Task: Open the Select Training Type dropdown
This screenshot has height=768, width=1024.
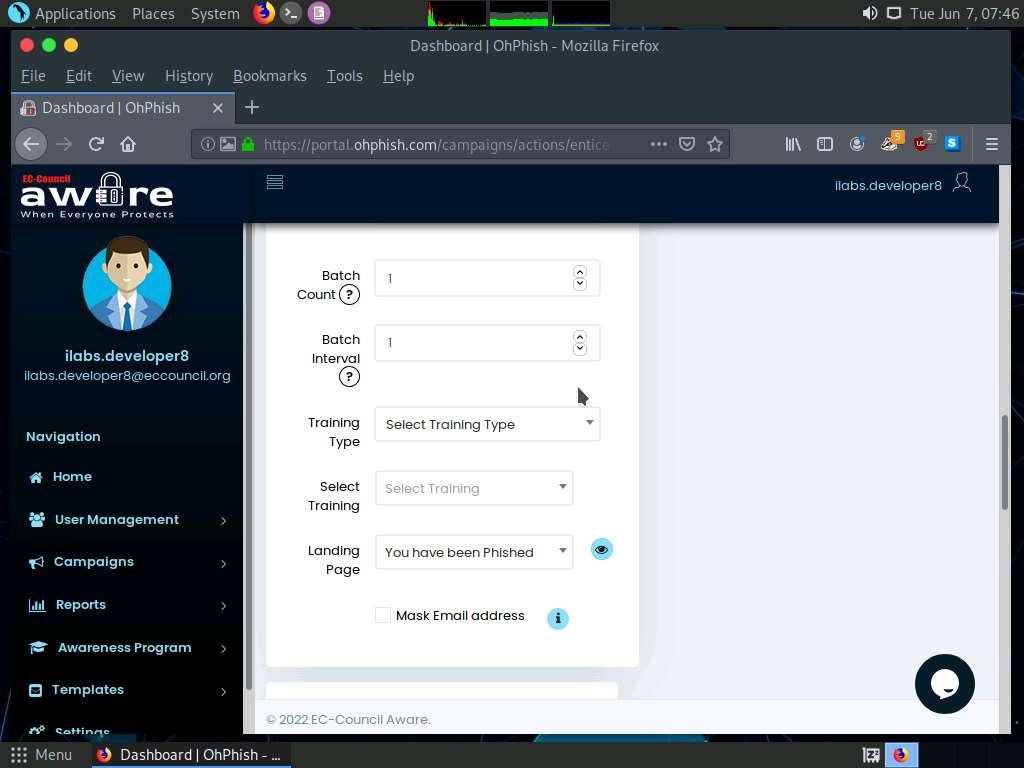Action: click(488, 424)
